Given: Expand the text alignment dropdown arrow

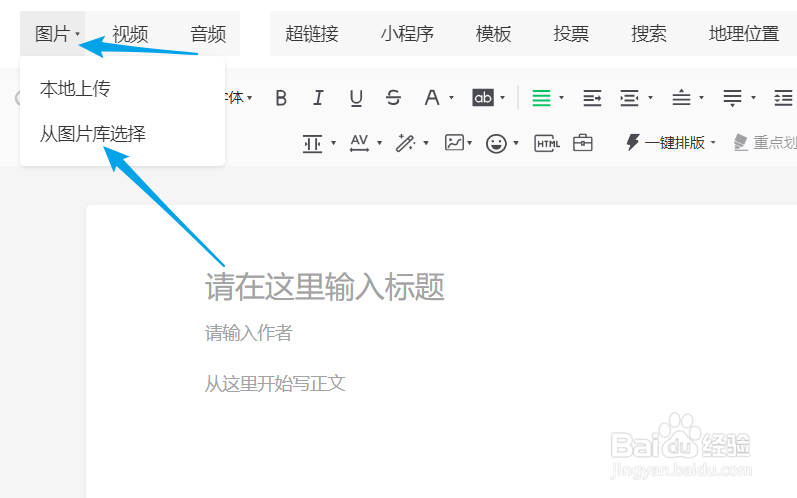Looking at the screenshot, I should pos(561,98).
